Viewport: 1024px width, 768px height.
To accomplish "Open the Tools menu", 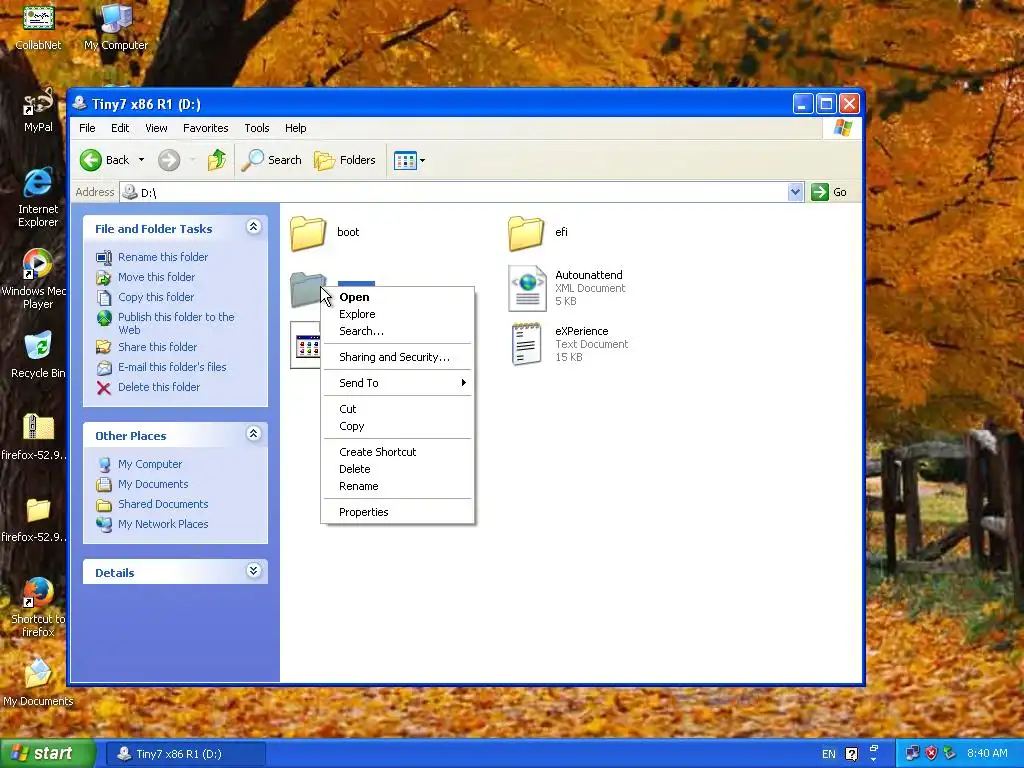I will tap(257, 128).
